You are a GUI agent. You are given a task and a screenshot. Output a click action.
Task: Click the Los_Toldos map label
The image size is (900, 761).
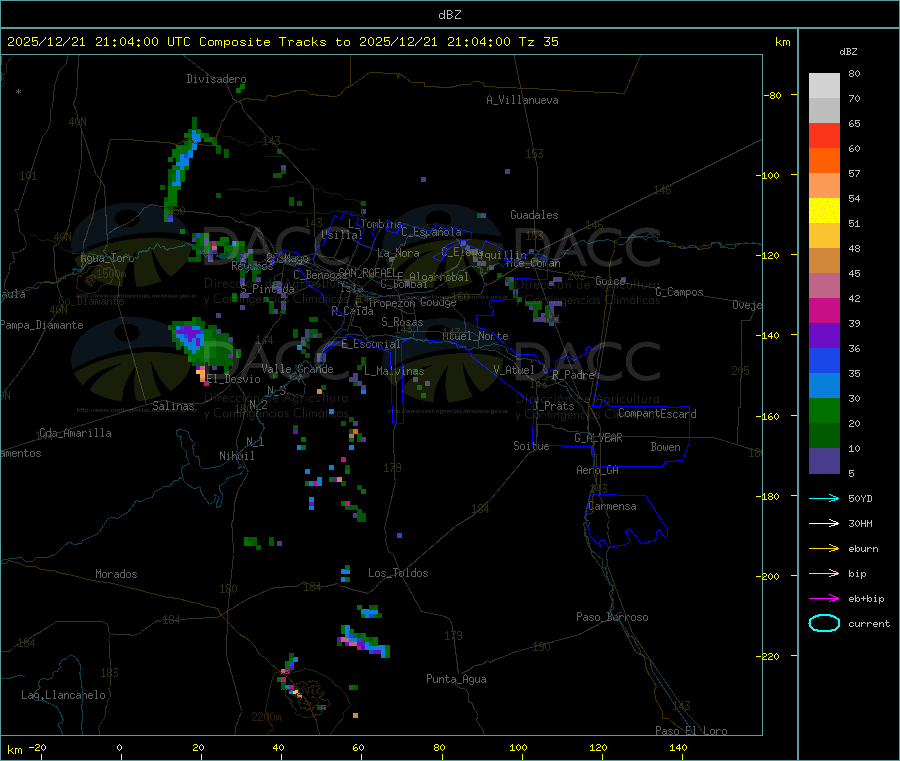[398, 573]
